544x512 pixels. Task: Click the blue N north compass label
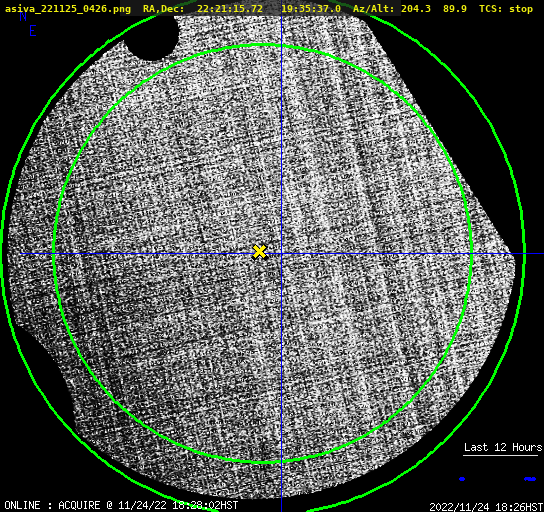tap(23, 16)
